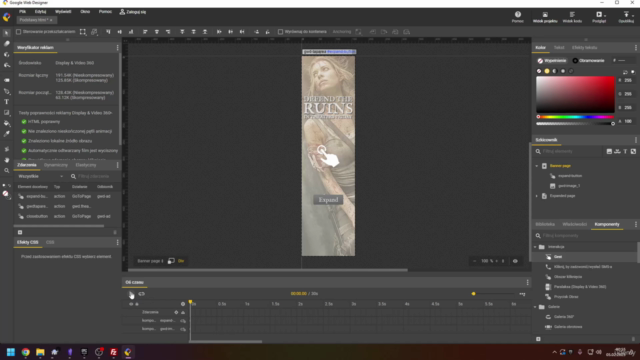
Task: Select the Pen tool in left toolbar
Action: (x=6, y=91)
